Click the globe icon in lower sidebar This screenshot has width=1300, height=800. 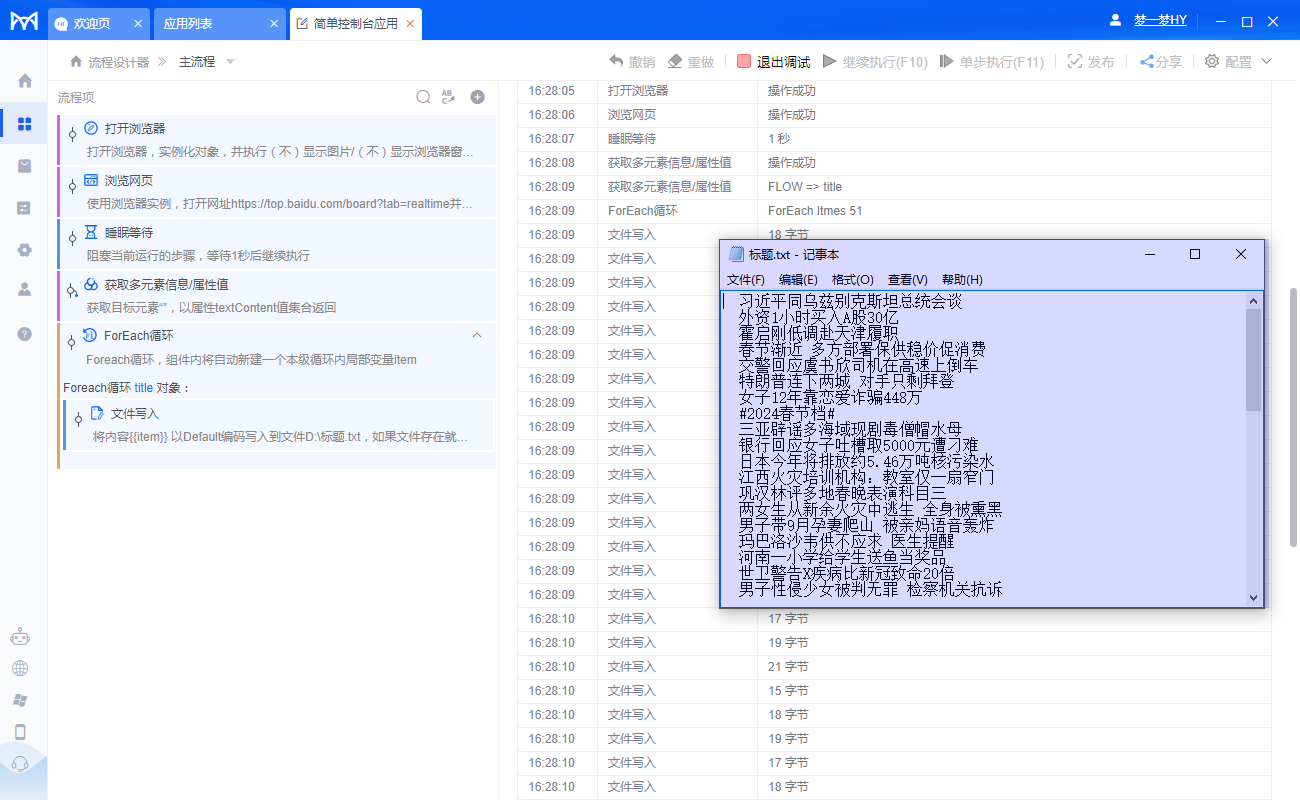[20, 668]
